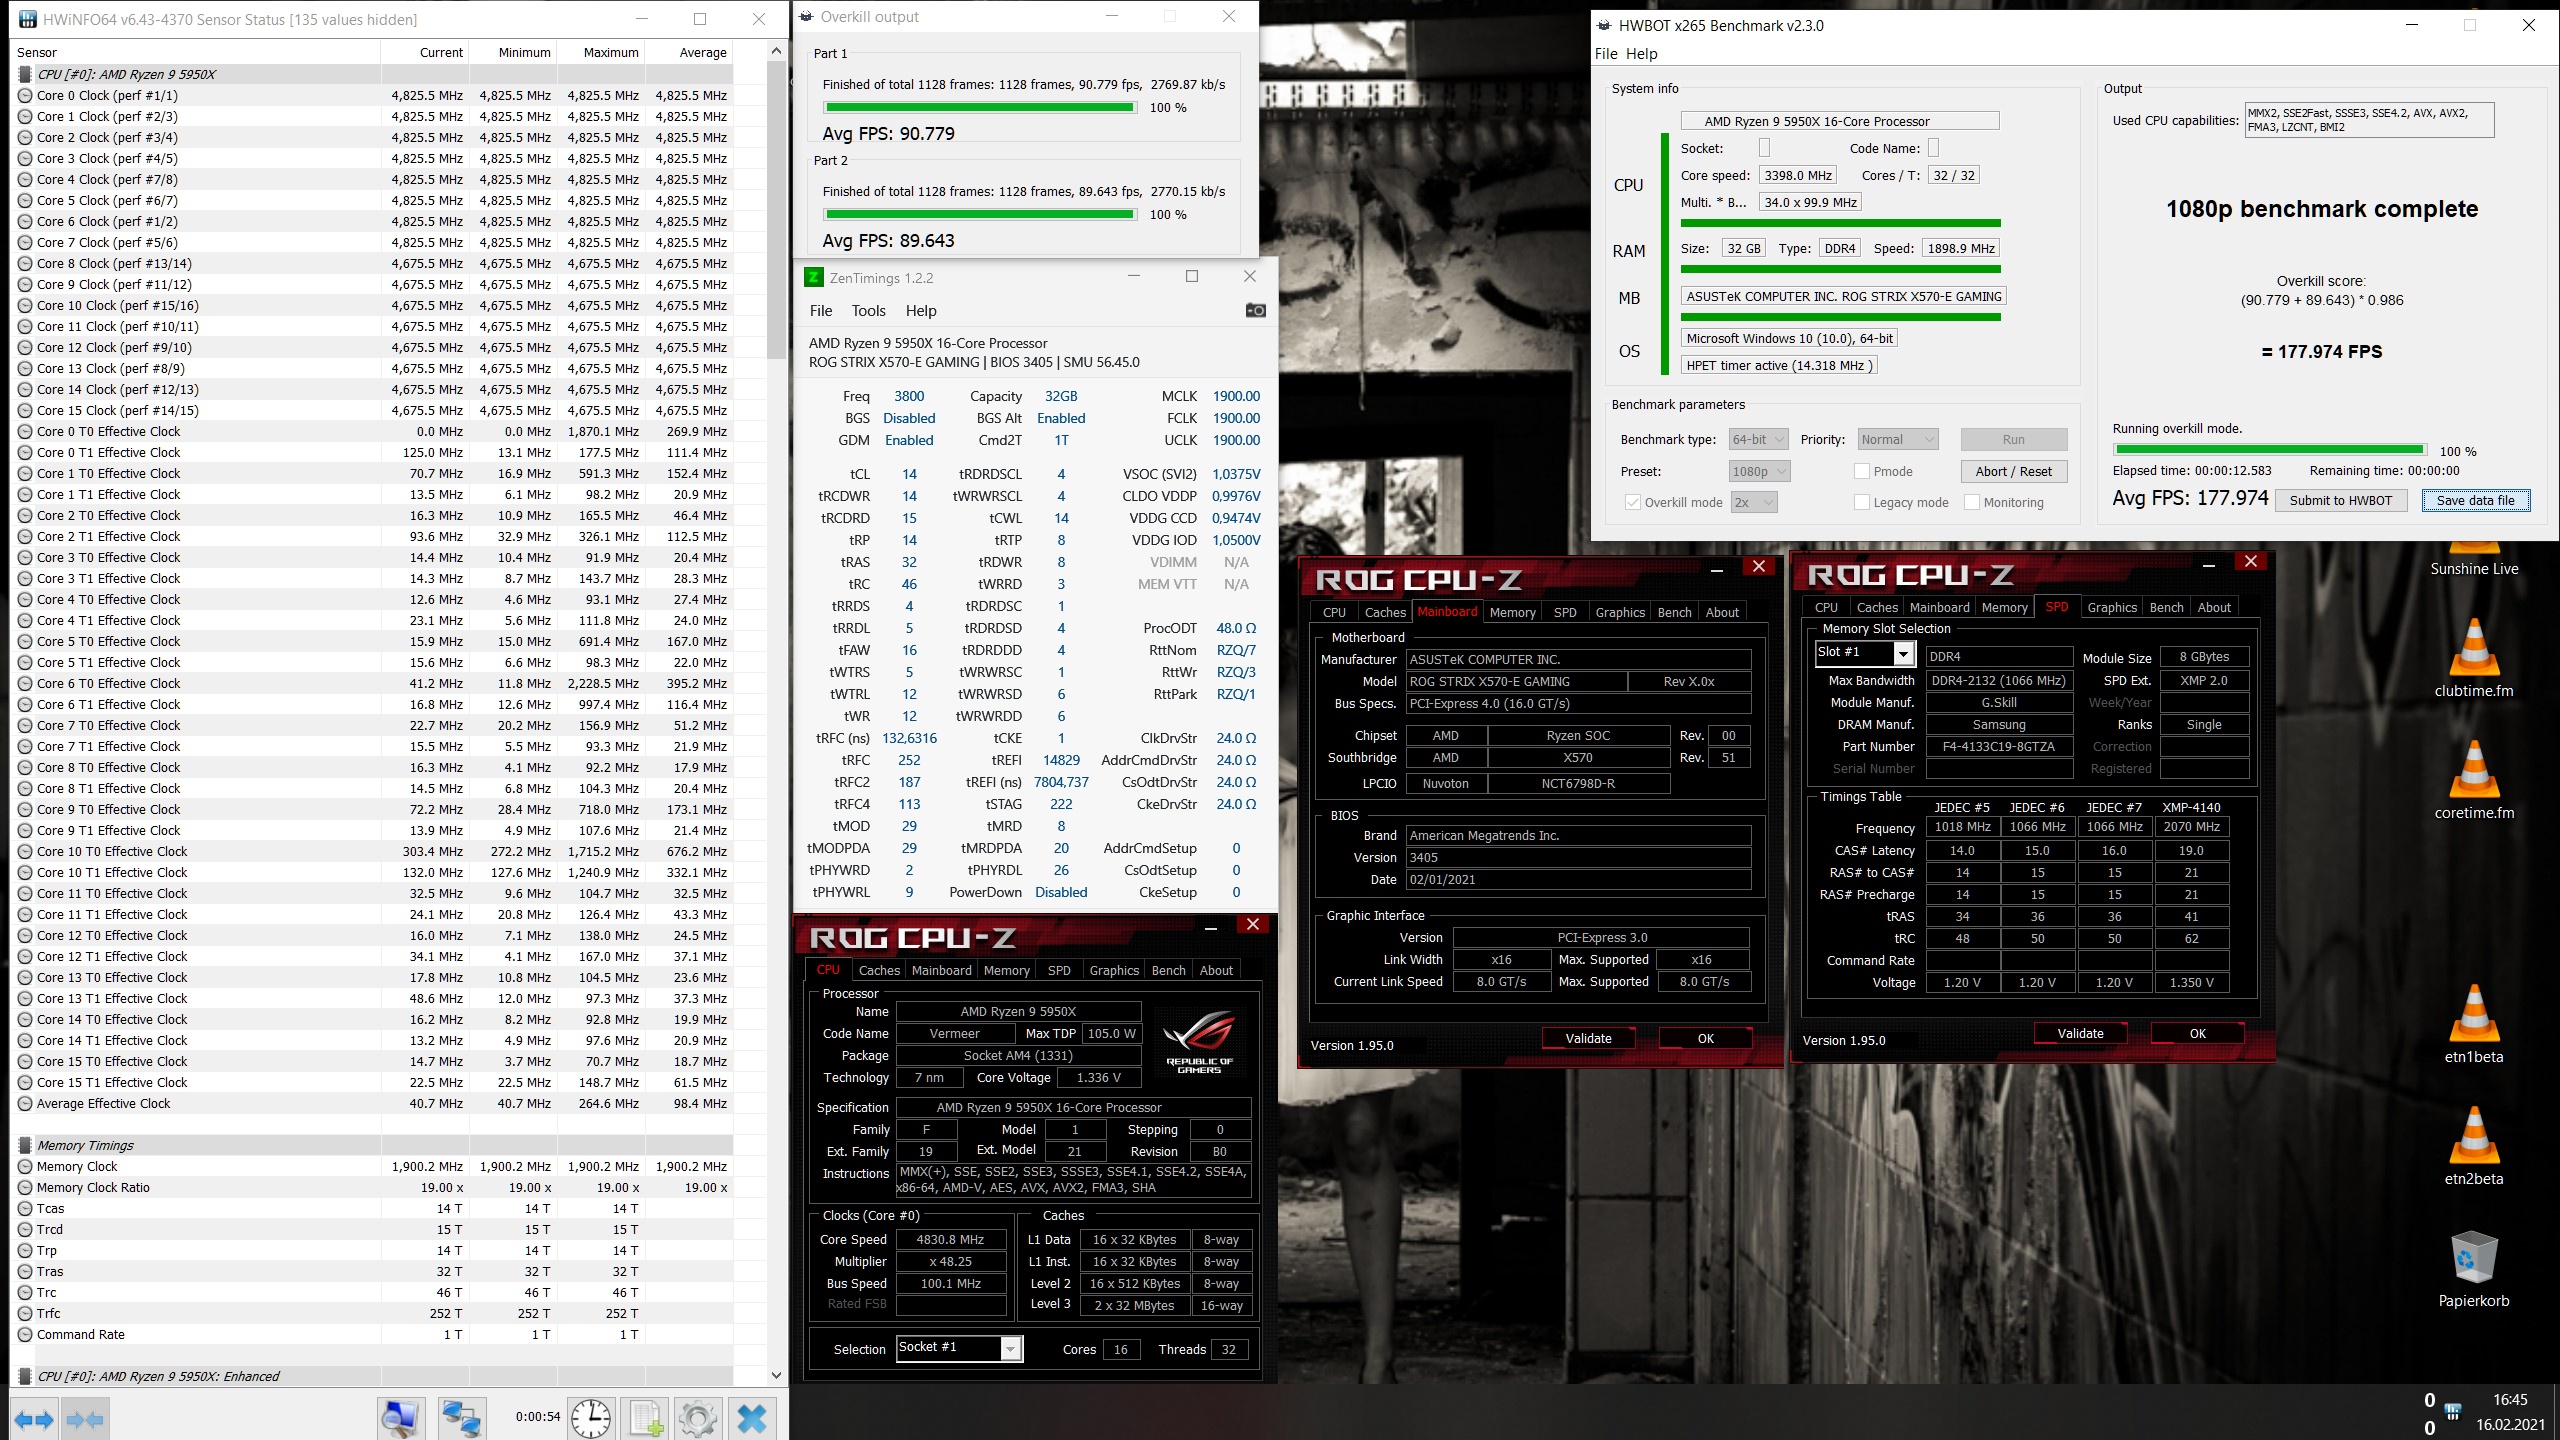Open HWiNFO sensor settings gear
2560x1440 pixels.
[x=698, y=1419]
